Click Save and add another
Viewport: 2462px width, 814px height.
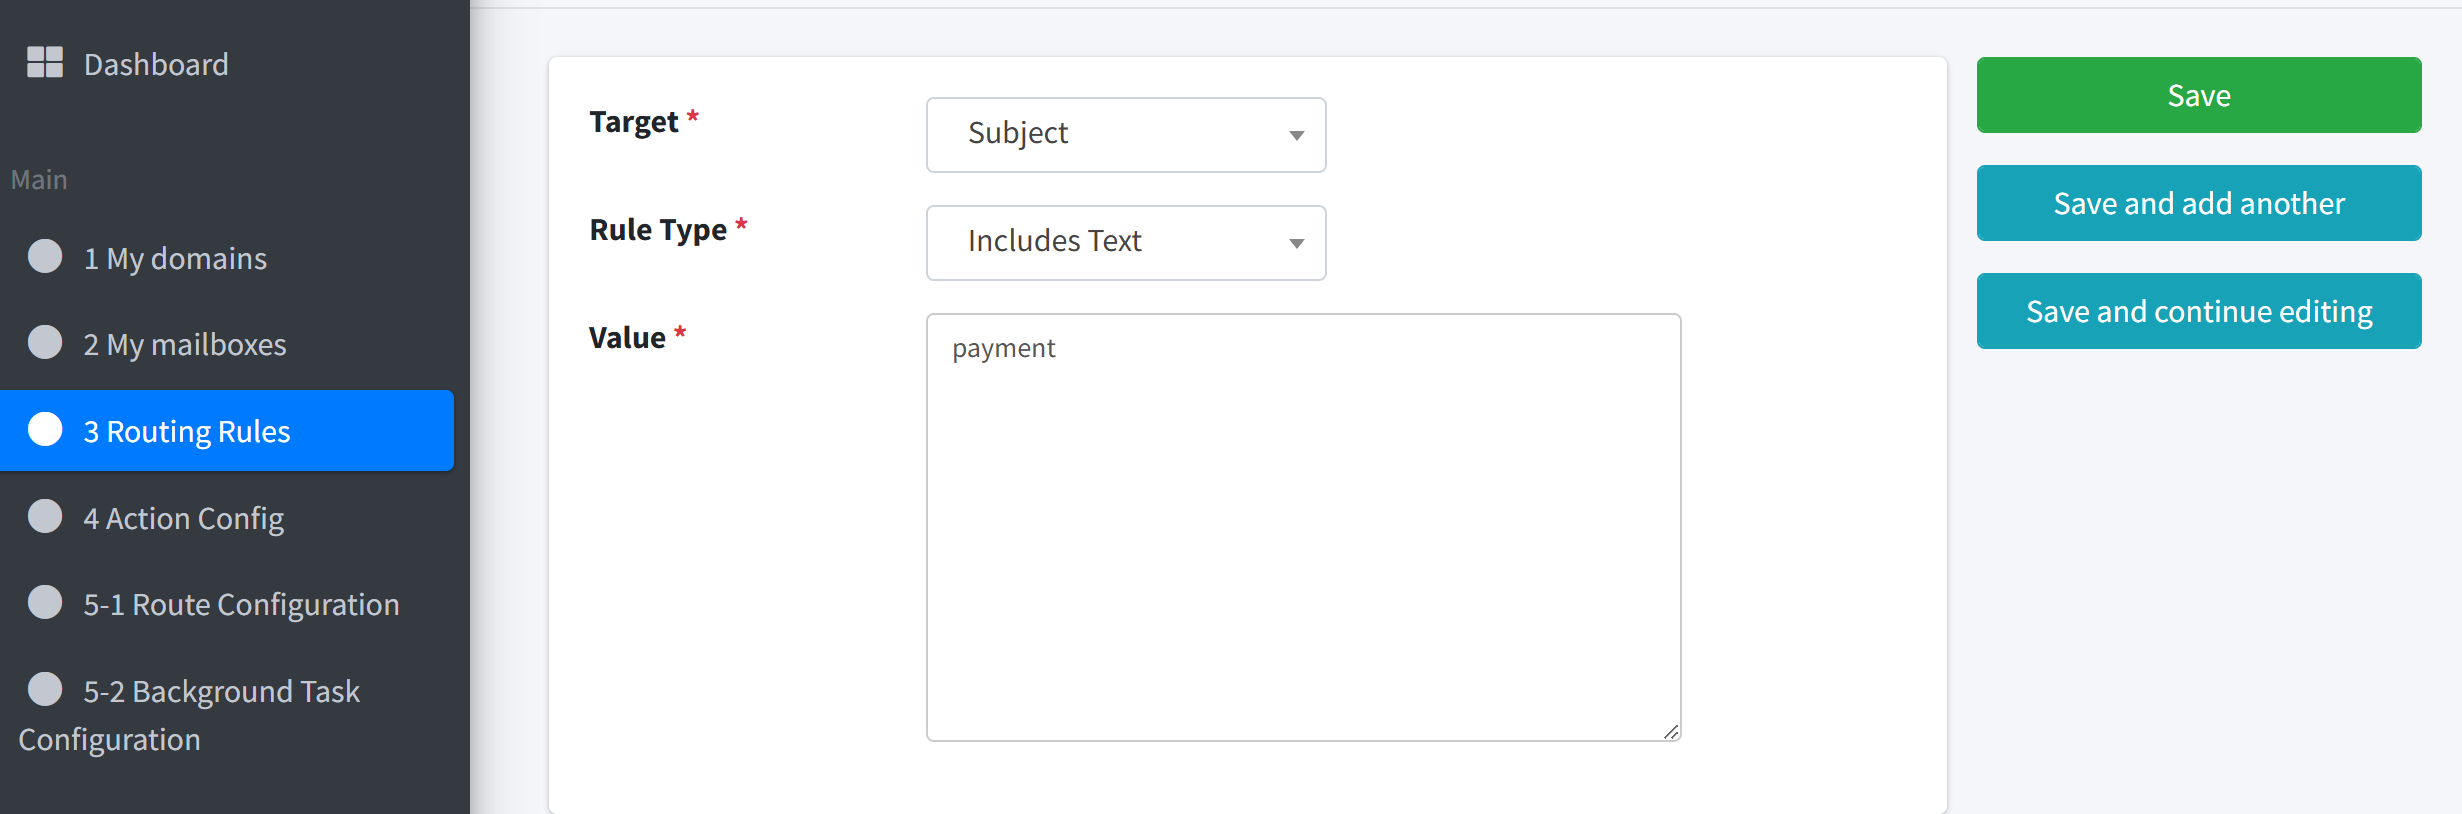click(x=2199, y=203)
